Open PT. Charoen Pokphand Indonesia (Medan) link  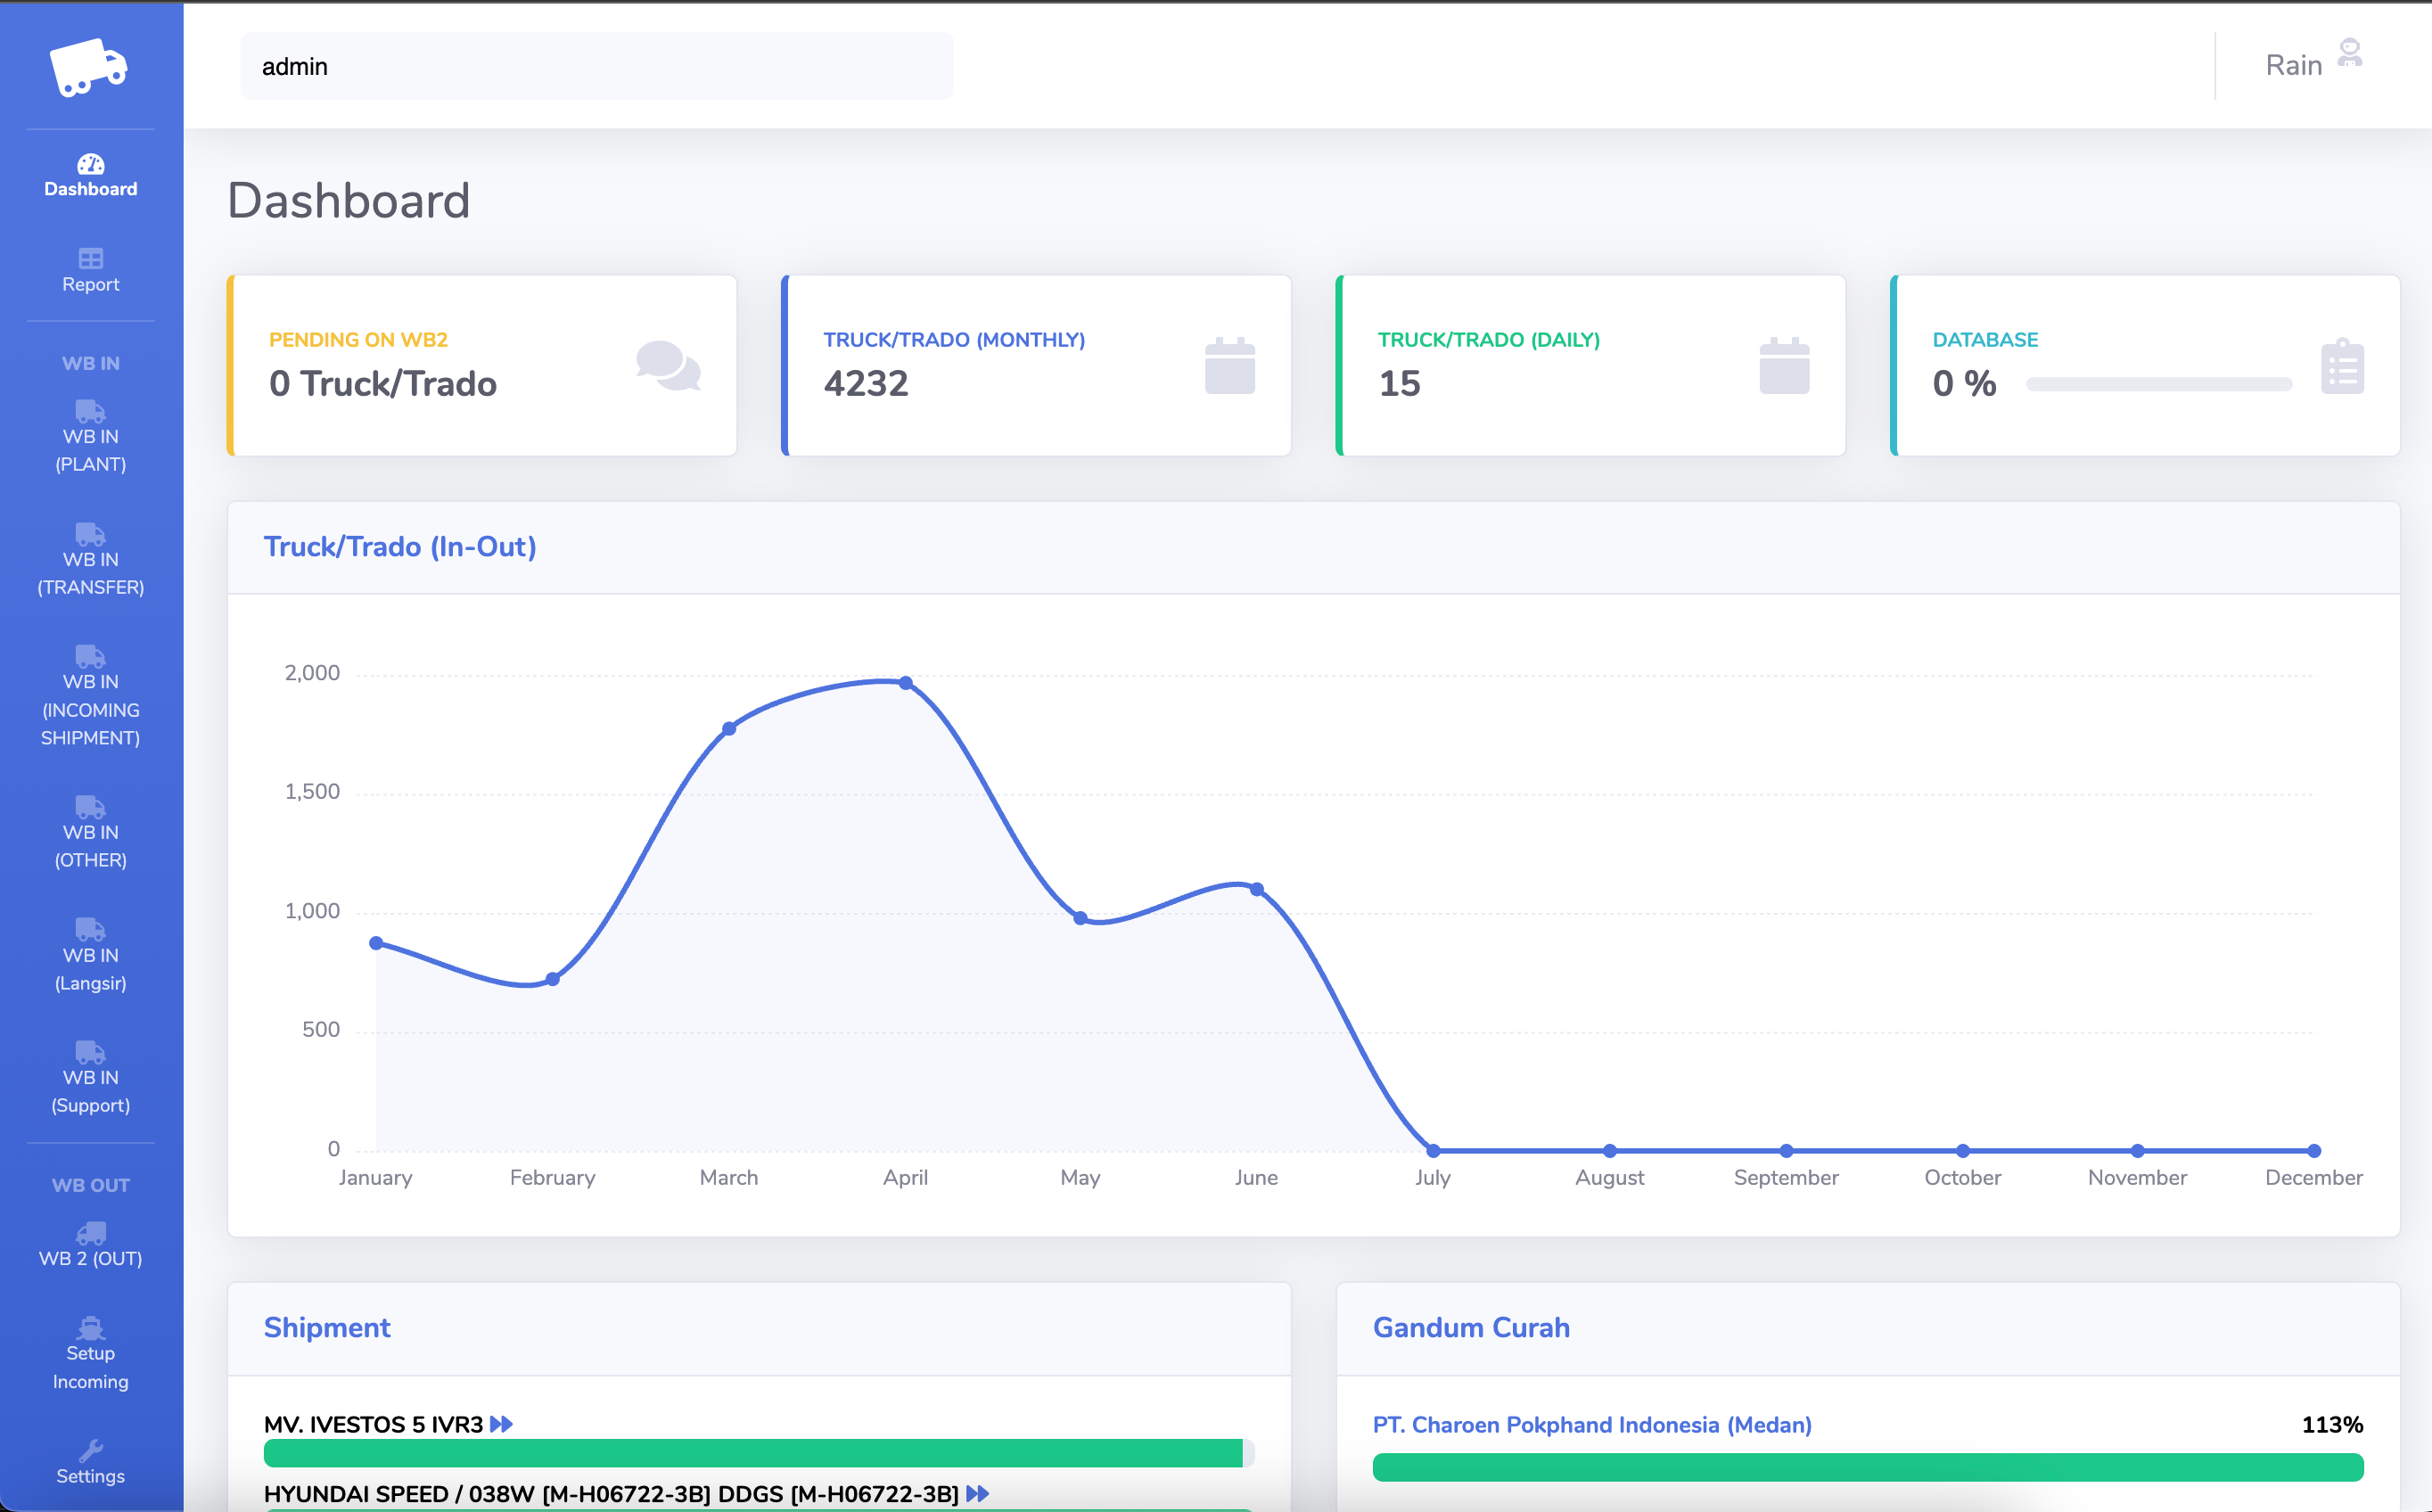(1591, 1424)
